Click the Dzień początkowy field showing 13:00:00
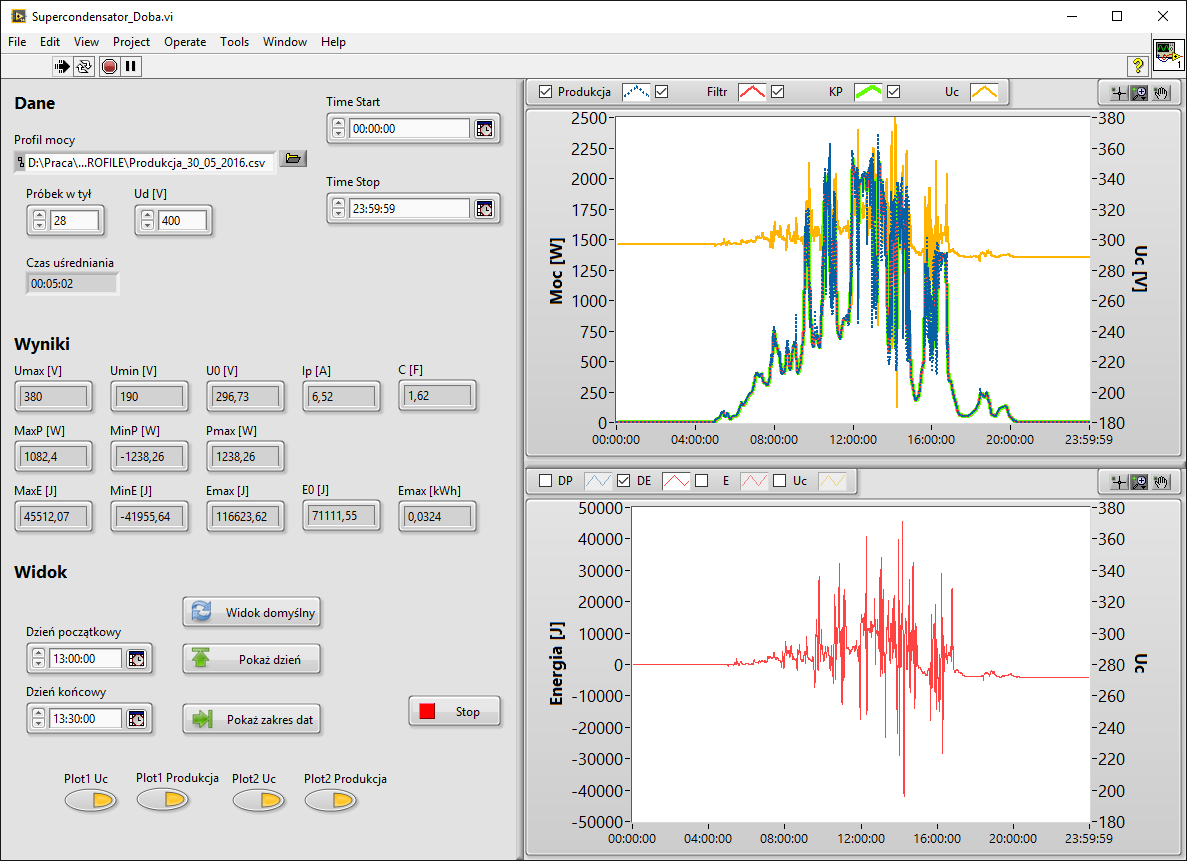This screenshot has height=861, width=1187. click(x=86, y=659)
